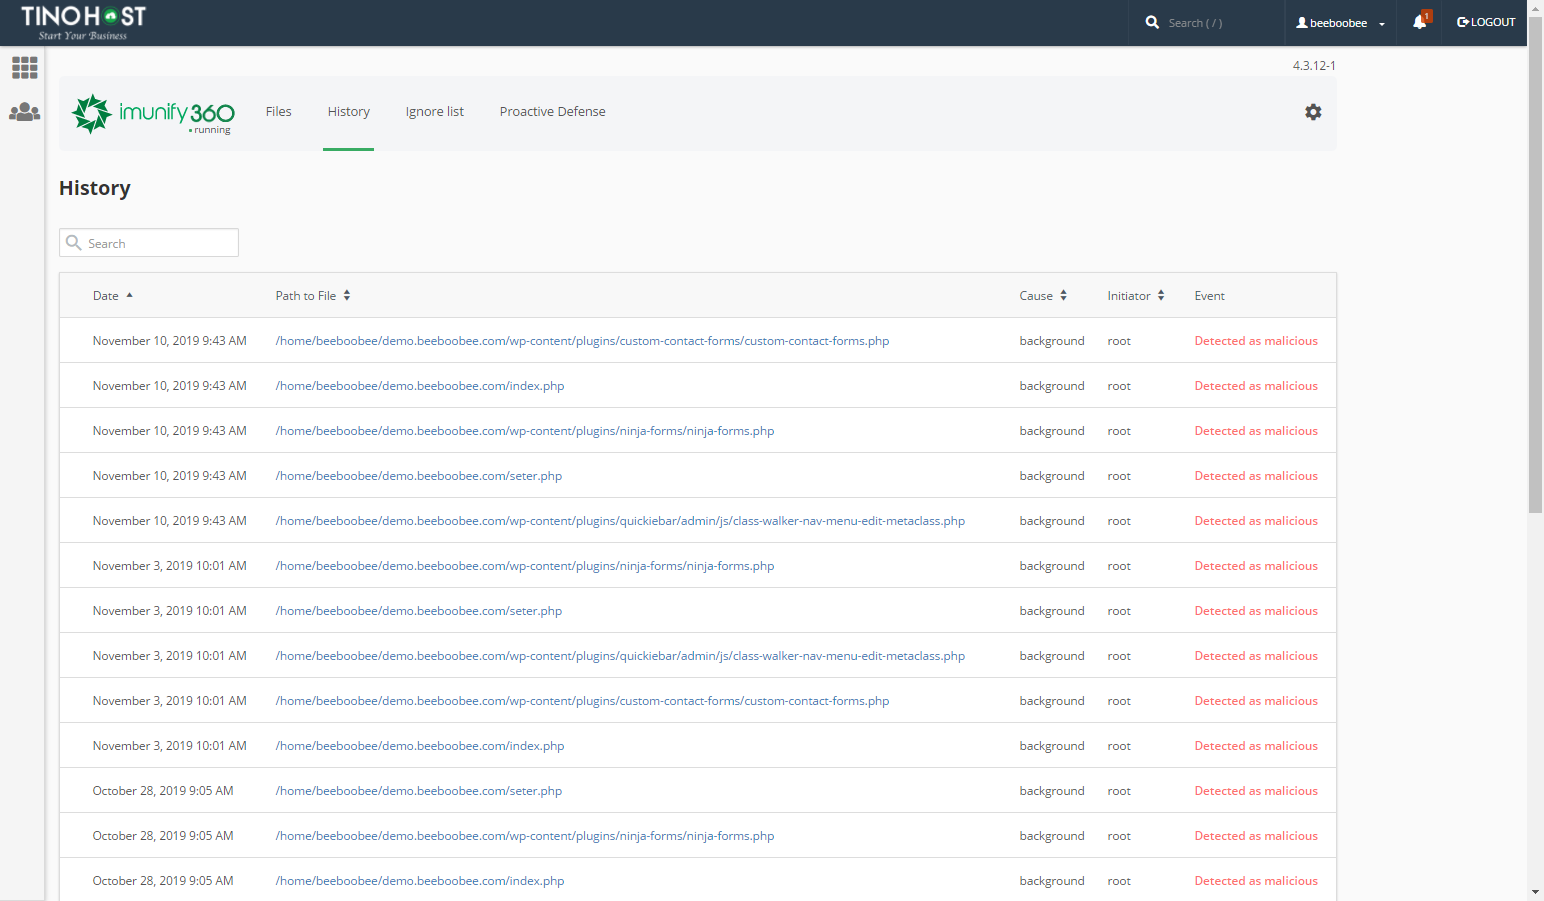Open November 3 custom-contact-forms.php path link

pos(582,701)
